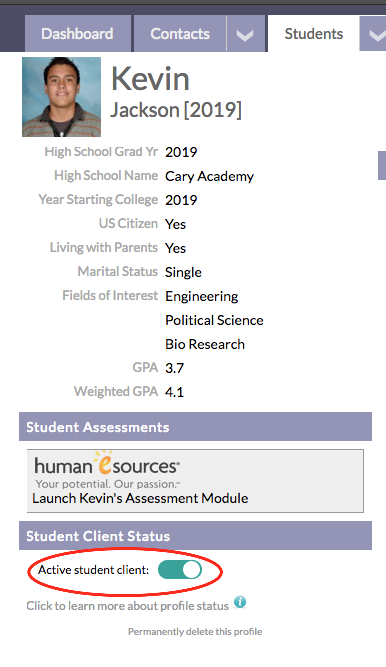Click the Kevin name heading
Screen dimensions: 386x667
click(x=150, y=79)
